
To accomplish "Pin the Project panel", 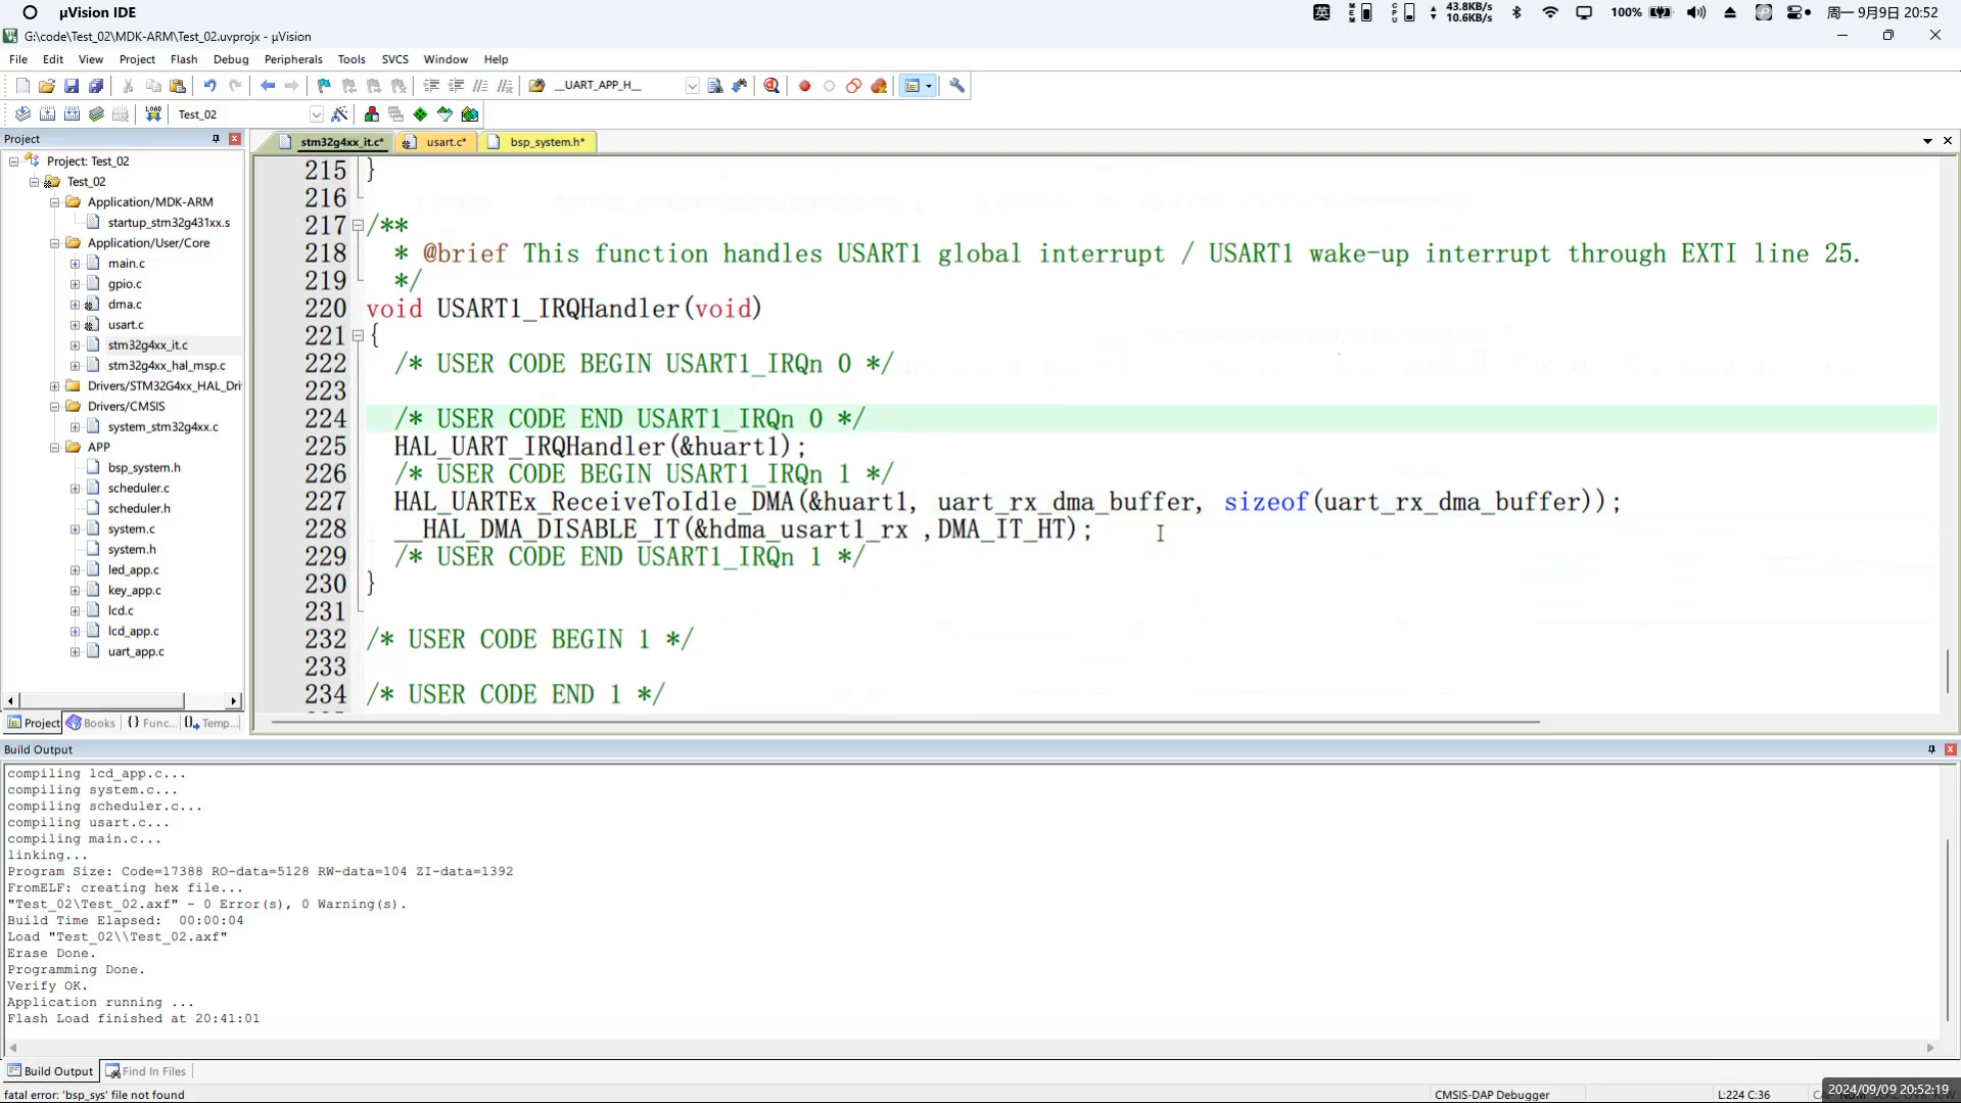I will [215, 139].
